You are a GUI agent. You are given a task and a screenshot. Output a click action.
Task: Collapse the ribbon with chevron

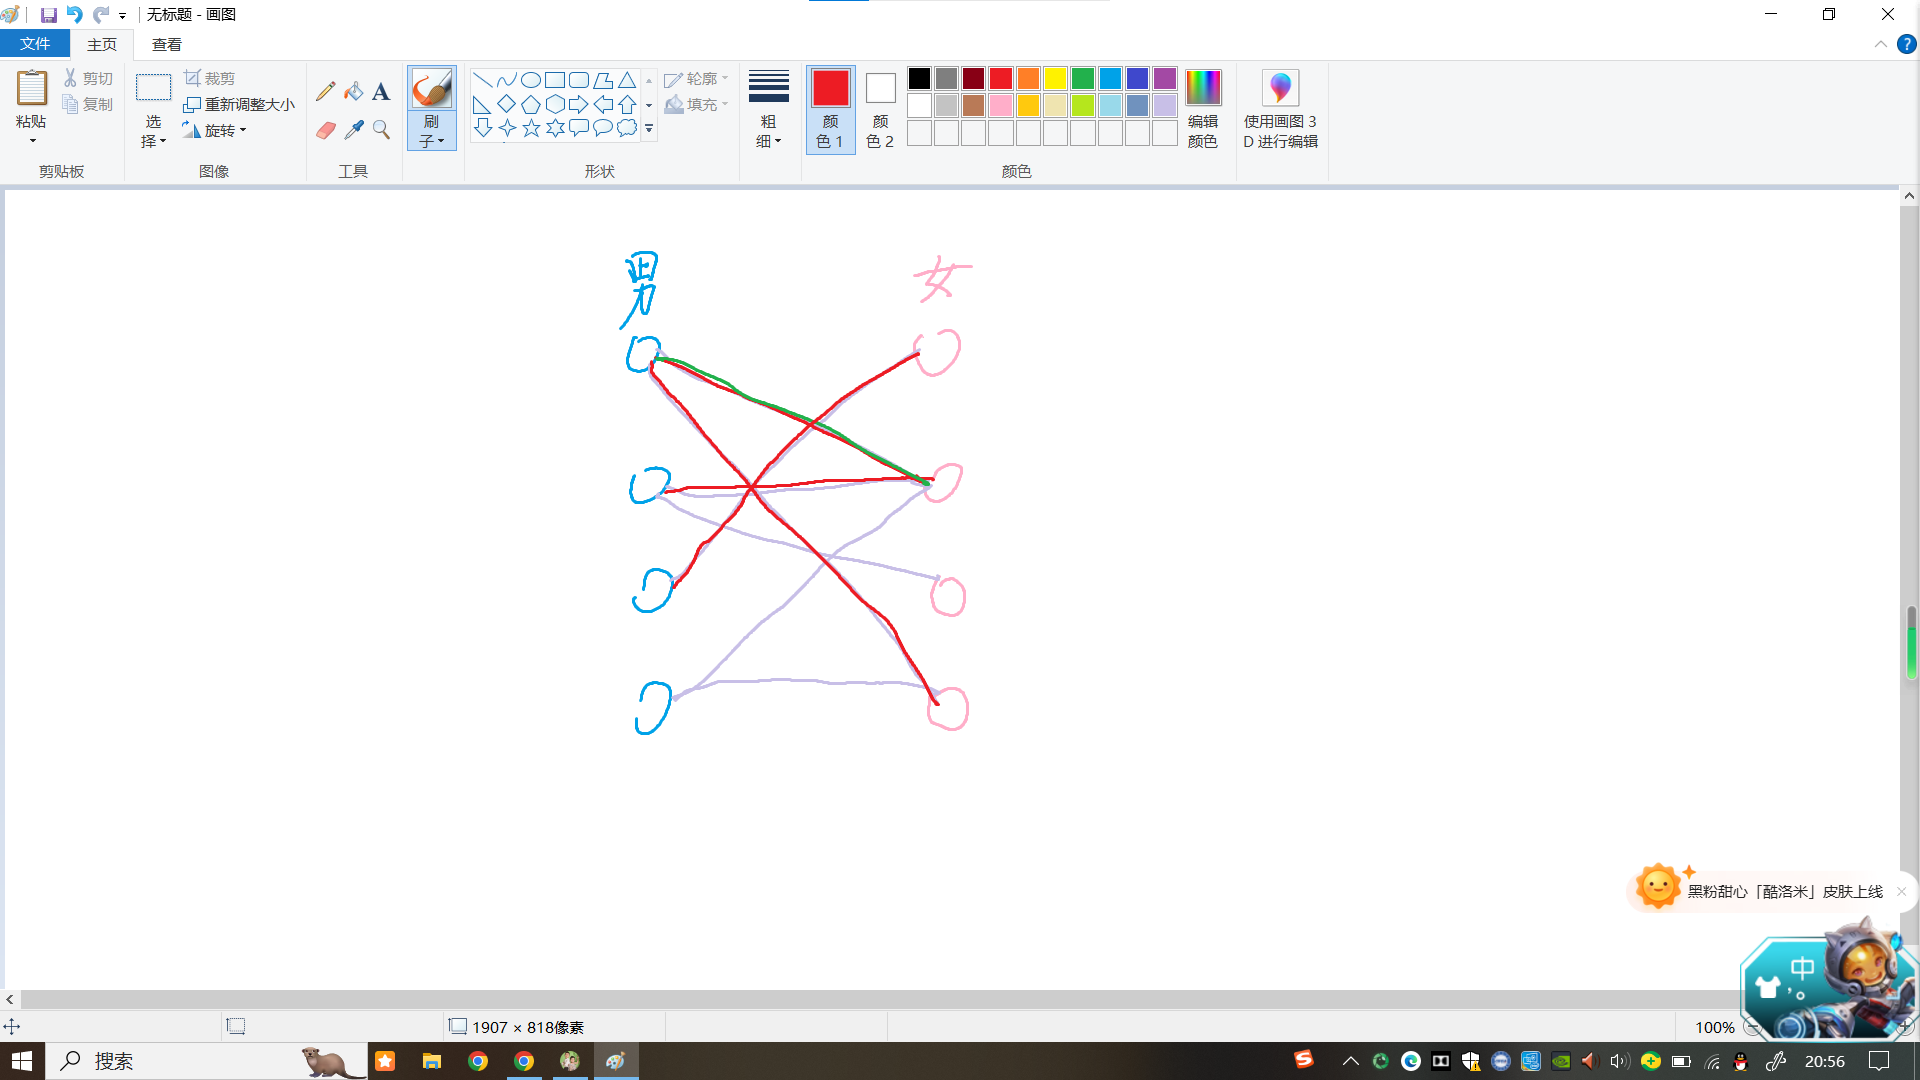[1880, 44]
